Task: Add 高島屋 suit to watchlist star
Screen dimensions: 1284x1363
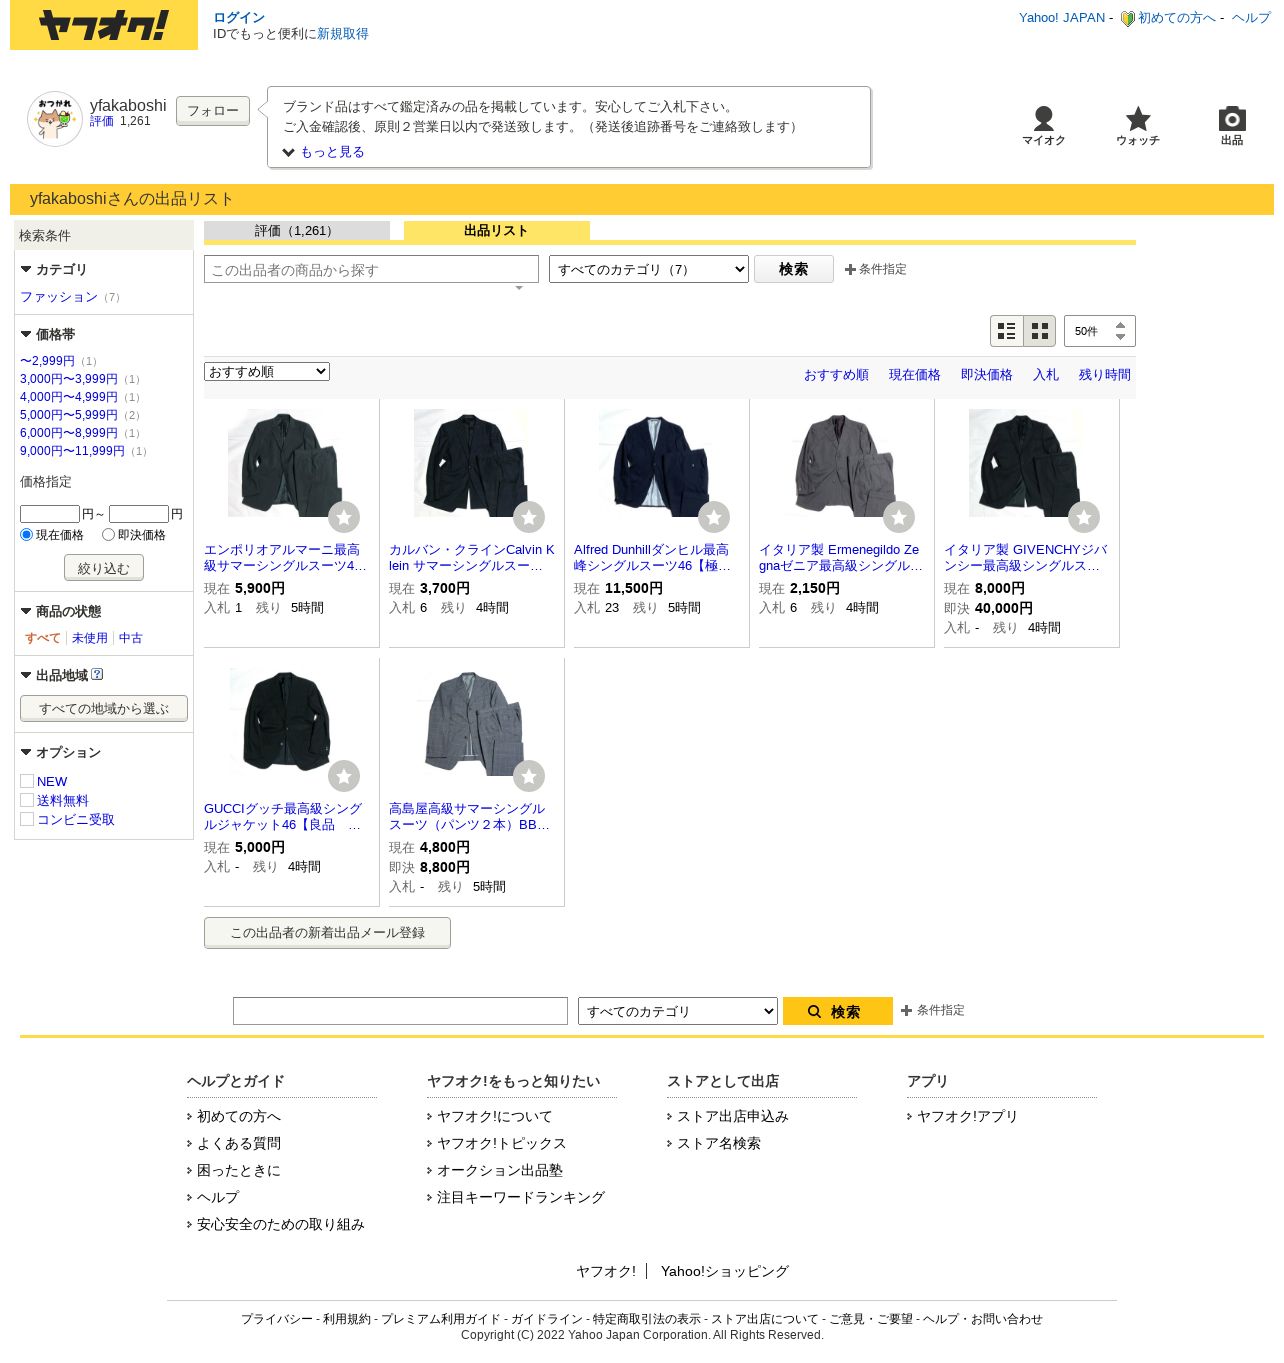Action: (x=529, y=776)
